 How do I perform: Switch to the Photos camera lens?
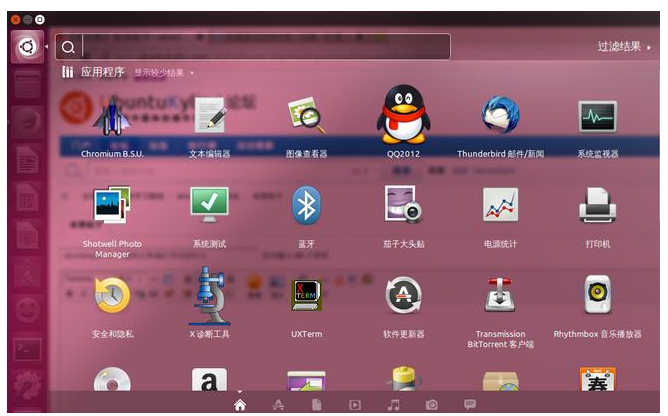click(x=432, y=404)
